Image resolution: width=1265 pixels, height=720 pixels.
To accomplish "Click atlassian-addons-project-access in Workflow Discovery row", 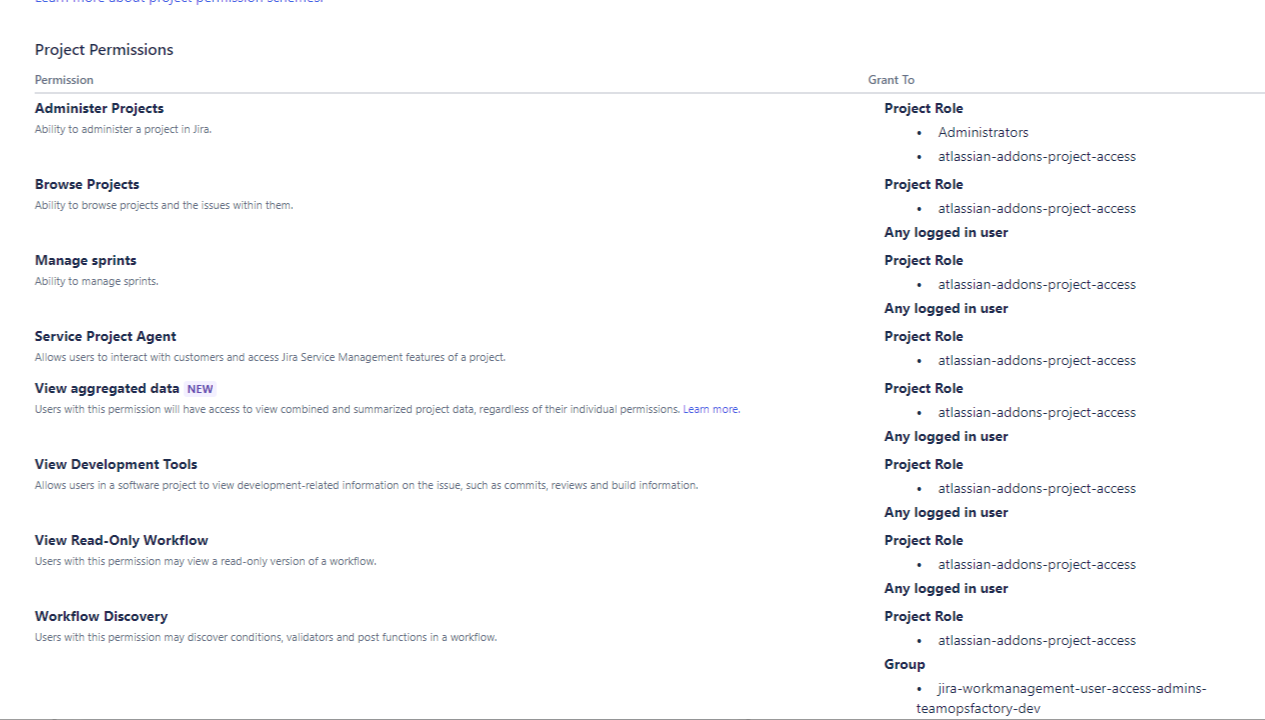I will 1037,640.
